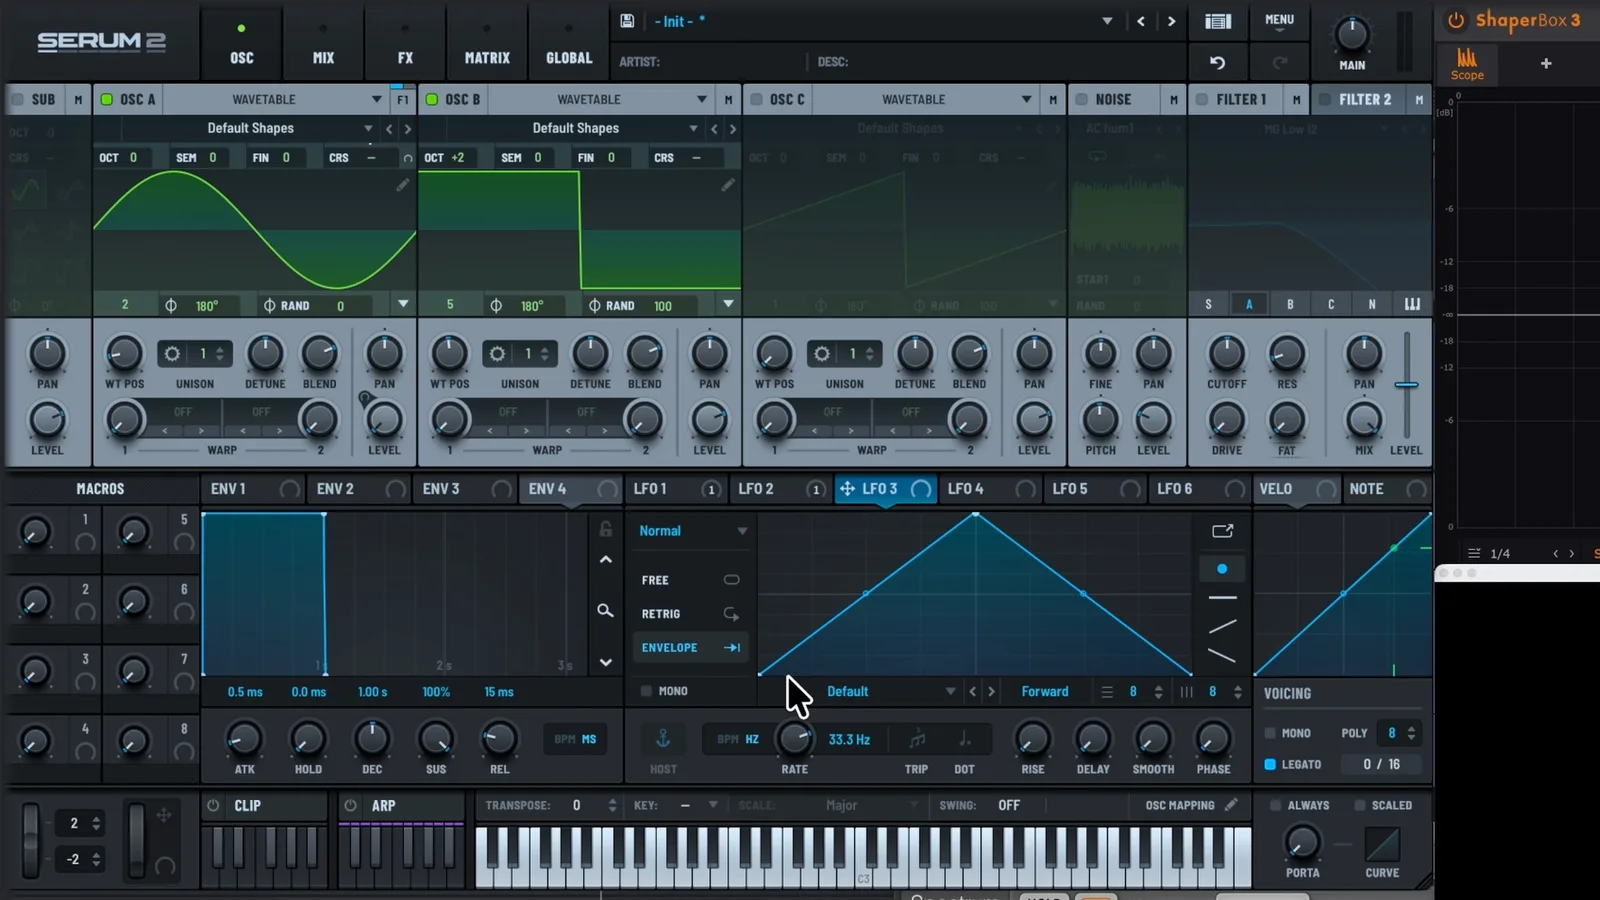Click the LFO export shape icon
The height and width of the screenshot is (900, 1600).
click(1222, 531)
